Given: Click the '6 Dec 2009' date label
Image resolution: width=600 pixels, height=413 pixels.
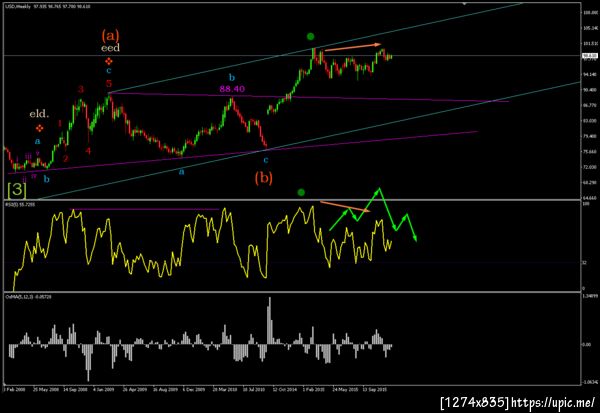Looking at the screenshot, I should click(195, 389).
